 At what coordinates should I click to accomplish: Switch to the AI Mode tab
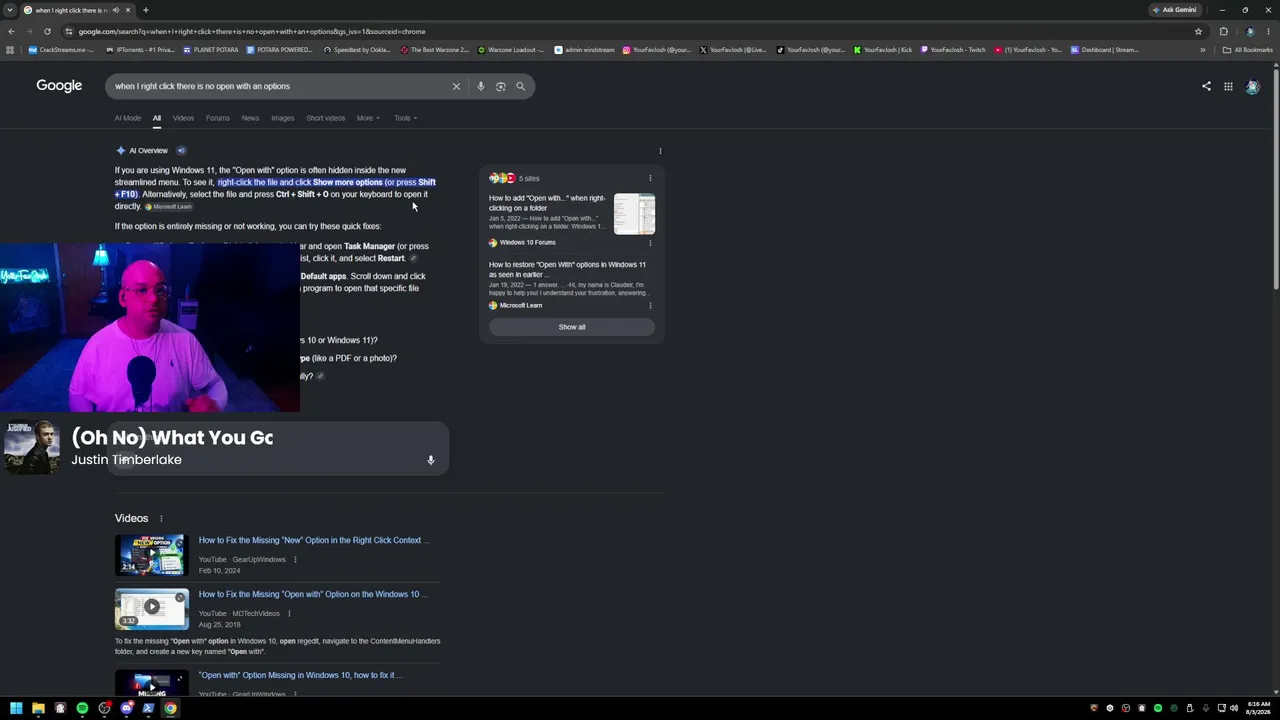pyautogui.click(x=128, y=118)
